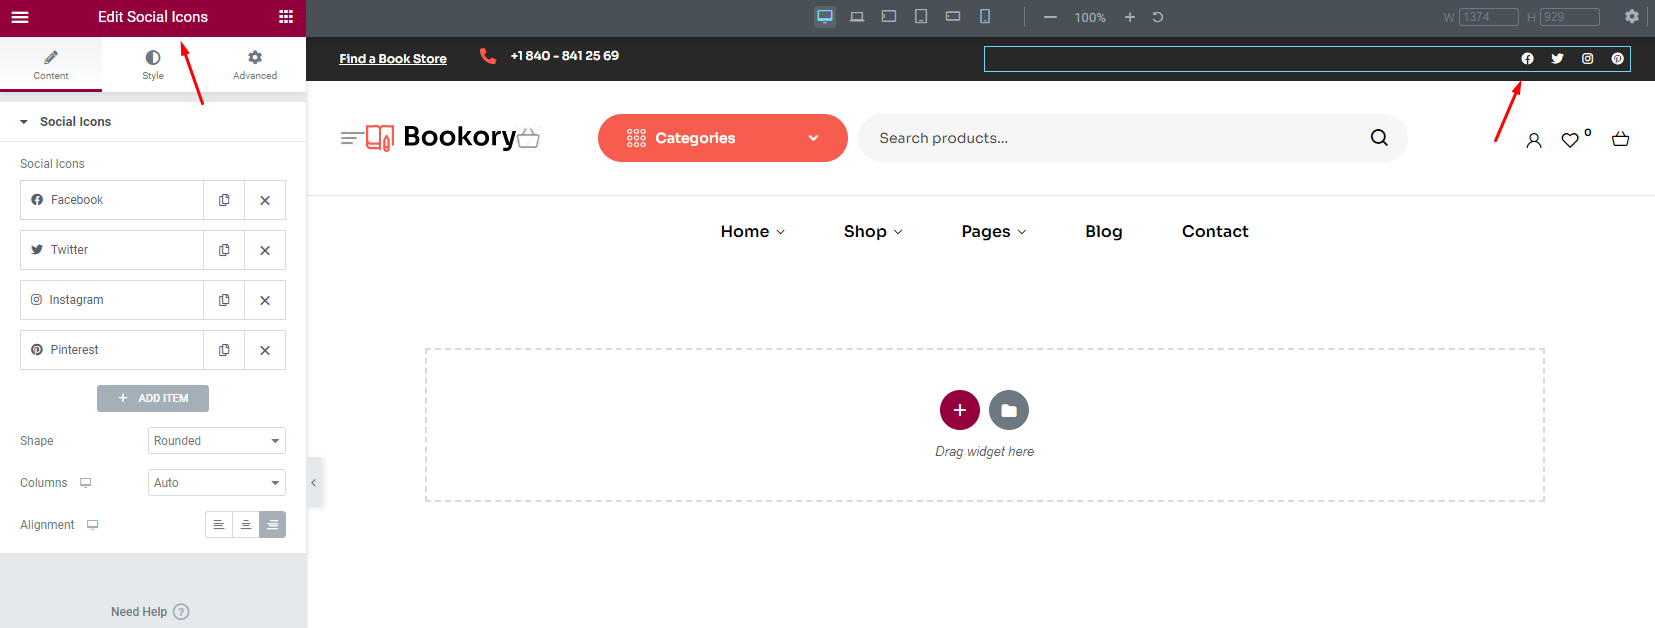Viewport: 1655px width, 628px height.
Task: Set alignment to left
Action: (218, 525)
